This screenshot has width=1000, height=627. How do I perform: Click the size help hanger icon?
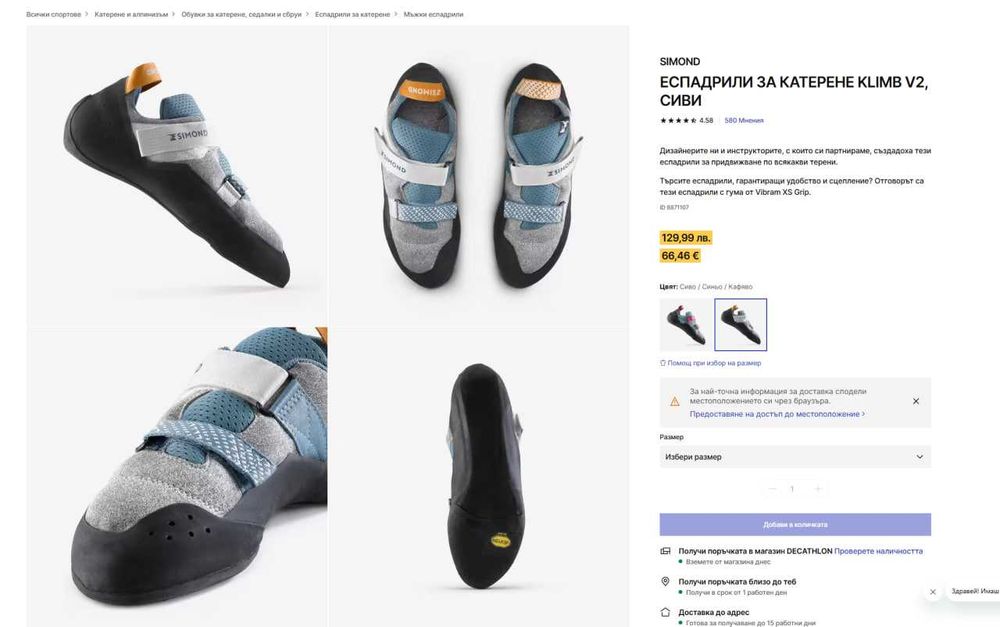[663, 363]
